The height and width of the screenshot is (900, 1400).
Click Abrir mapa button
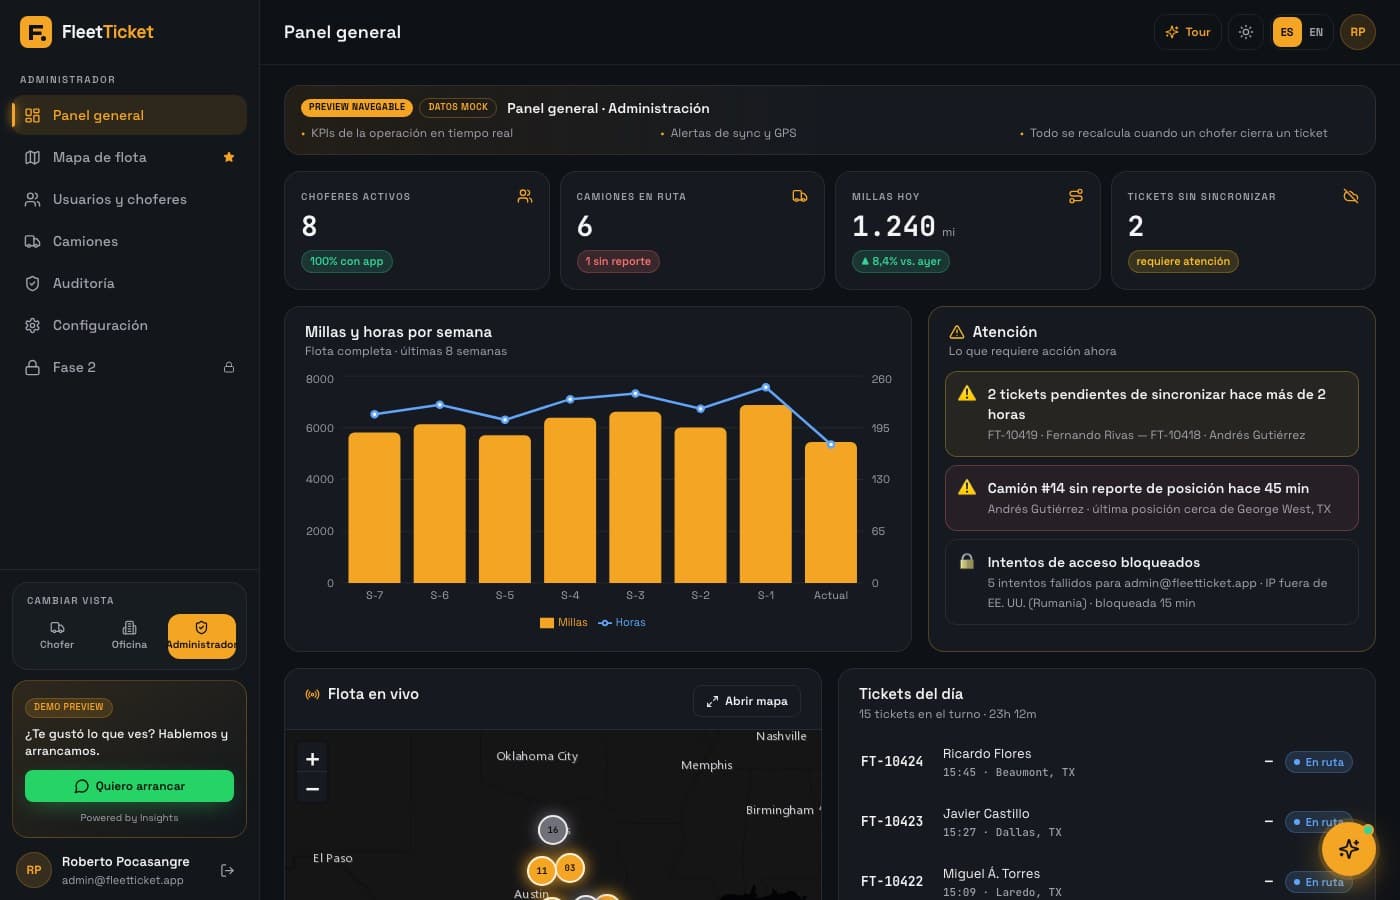coord(747,701)
